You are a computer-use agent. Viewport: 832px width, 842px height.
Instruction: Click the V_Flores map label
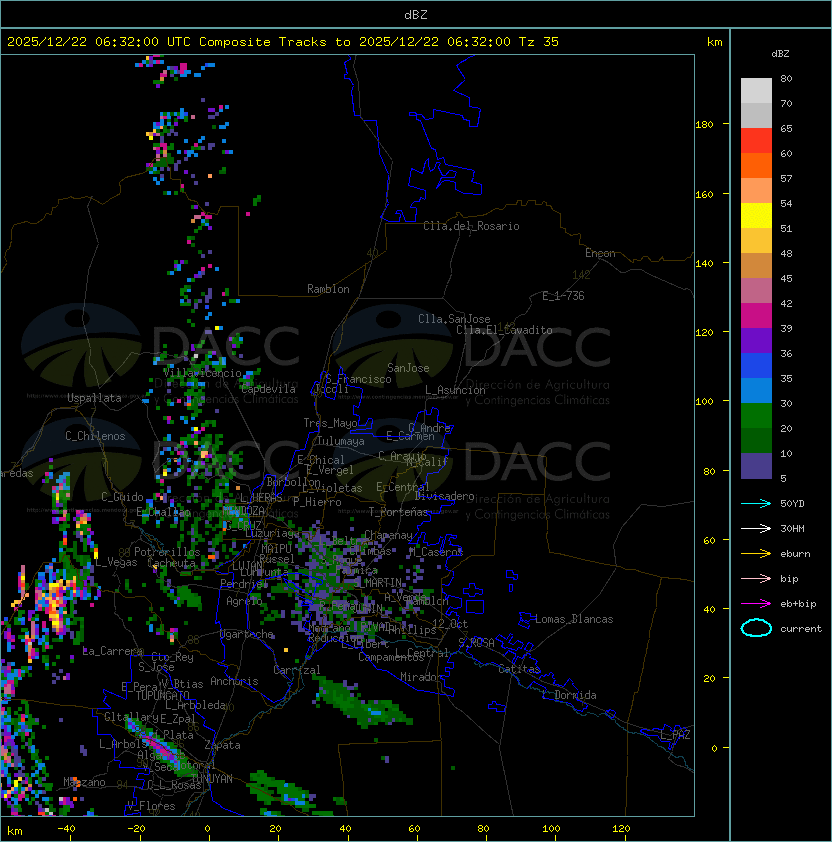(151, 806)
